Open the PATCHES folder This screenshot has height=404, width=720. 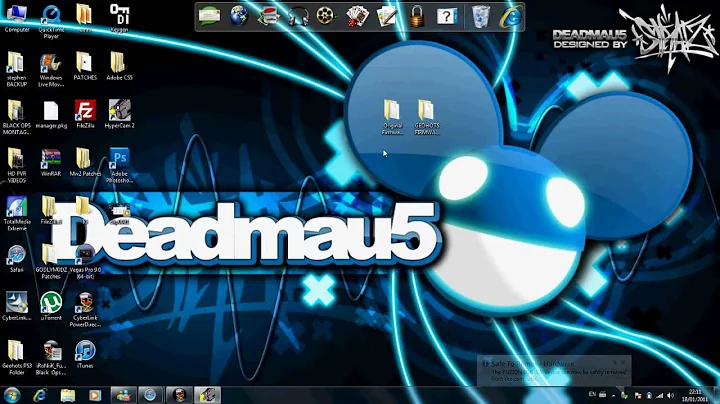point(85,66)
